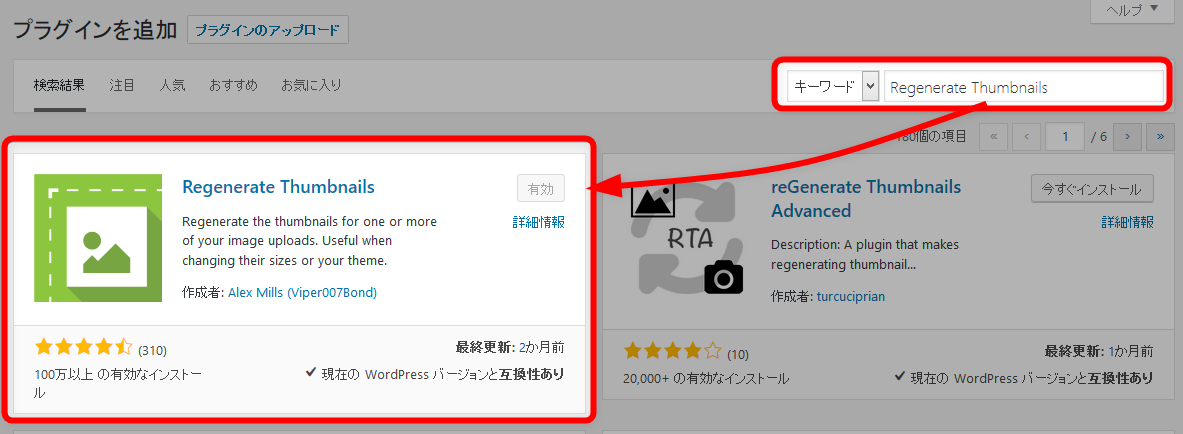1183x434 pixels.
Task: Open Regenerate Thumbnails plugin title link
Action: pyautogui.click(x=278, y=186)
